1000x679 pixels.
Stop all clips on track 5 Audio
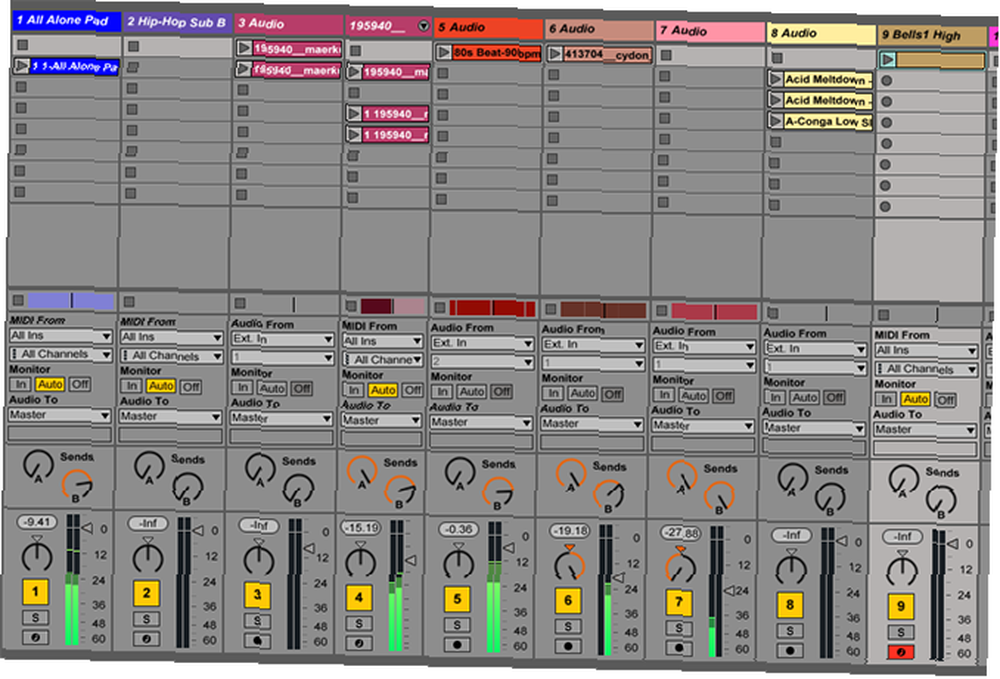point(439,308)
